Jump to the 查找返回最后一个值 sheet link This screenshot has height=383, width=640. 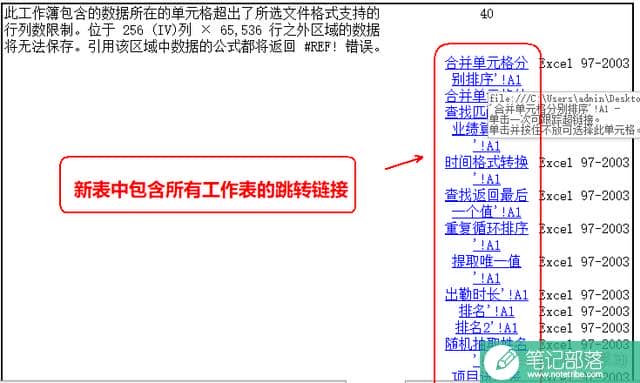486,203
